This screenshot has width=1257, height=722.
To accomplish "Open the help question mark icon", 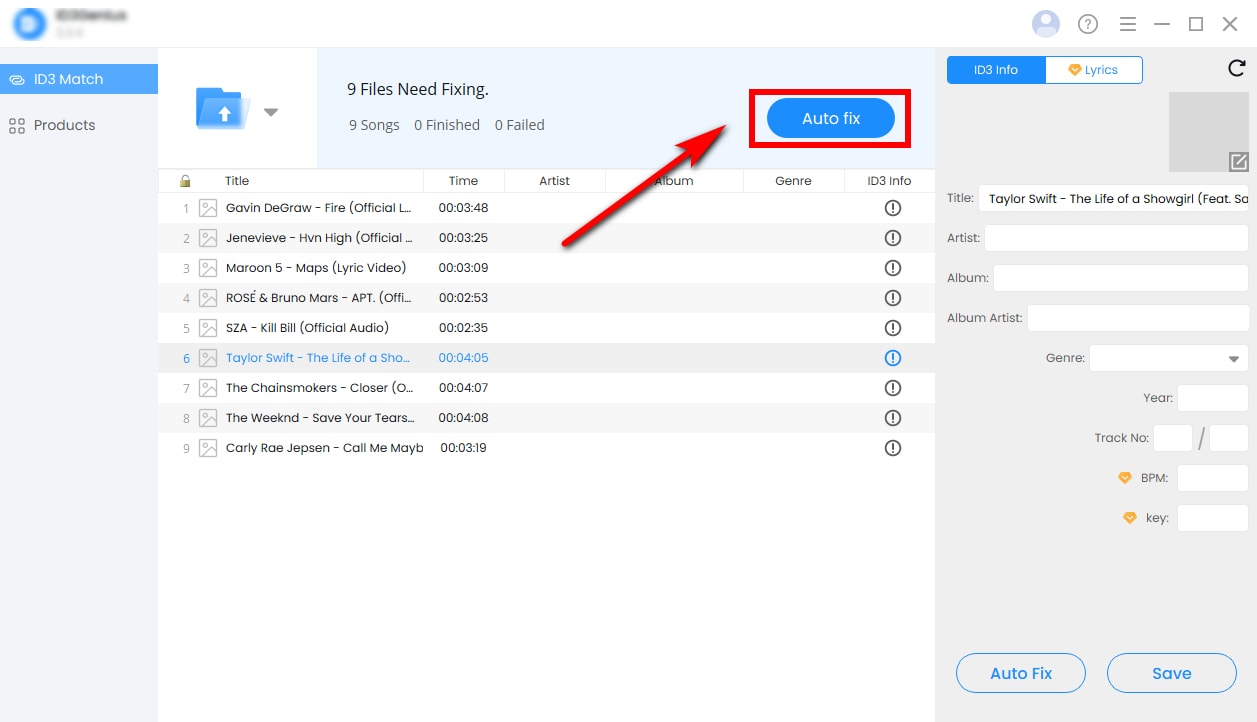I will 1088,24.
